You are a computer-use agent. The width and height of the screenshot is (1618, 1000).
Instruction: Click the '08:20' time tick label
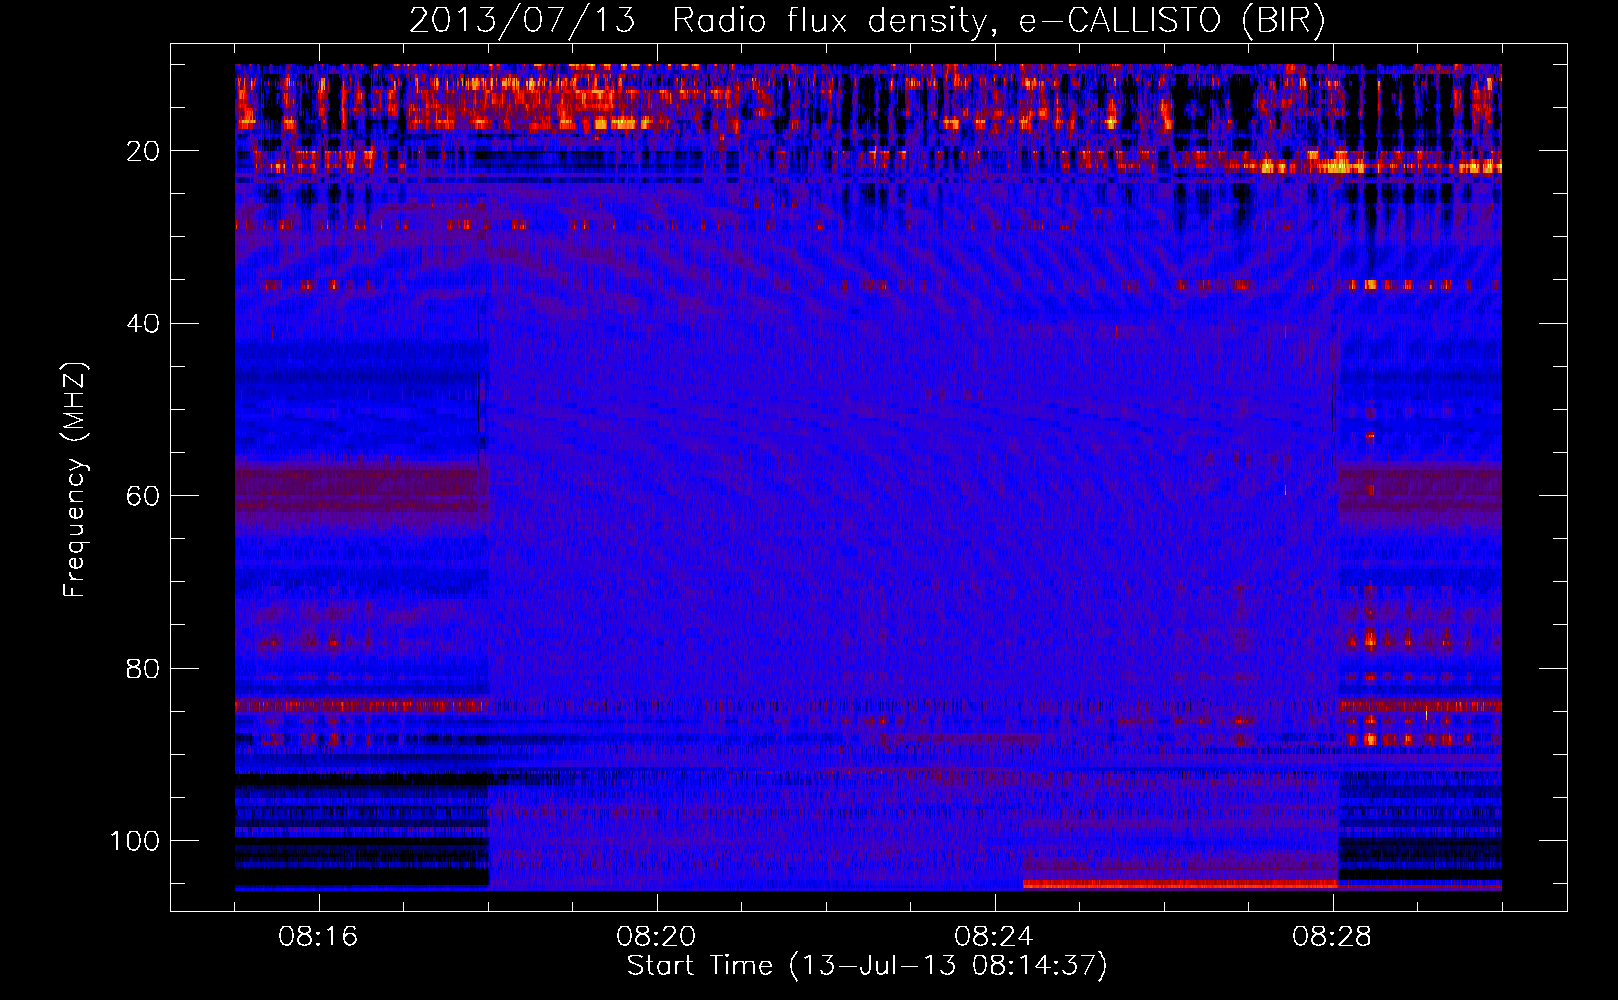point(656,937)
